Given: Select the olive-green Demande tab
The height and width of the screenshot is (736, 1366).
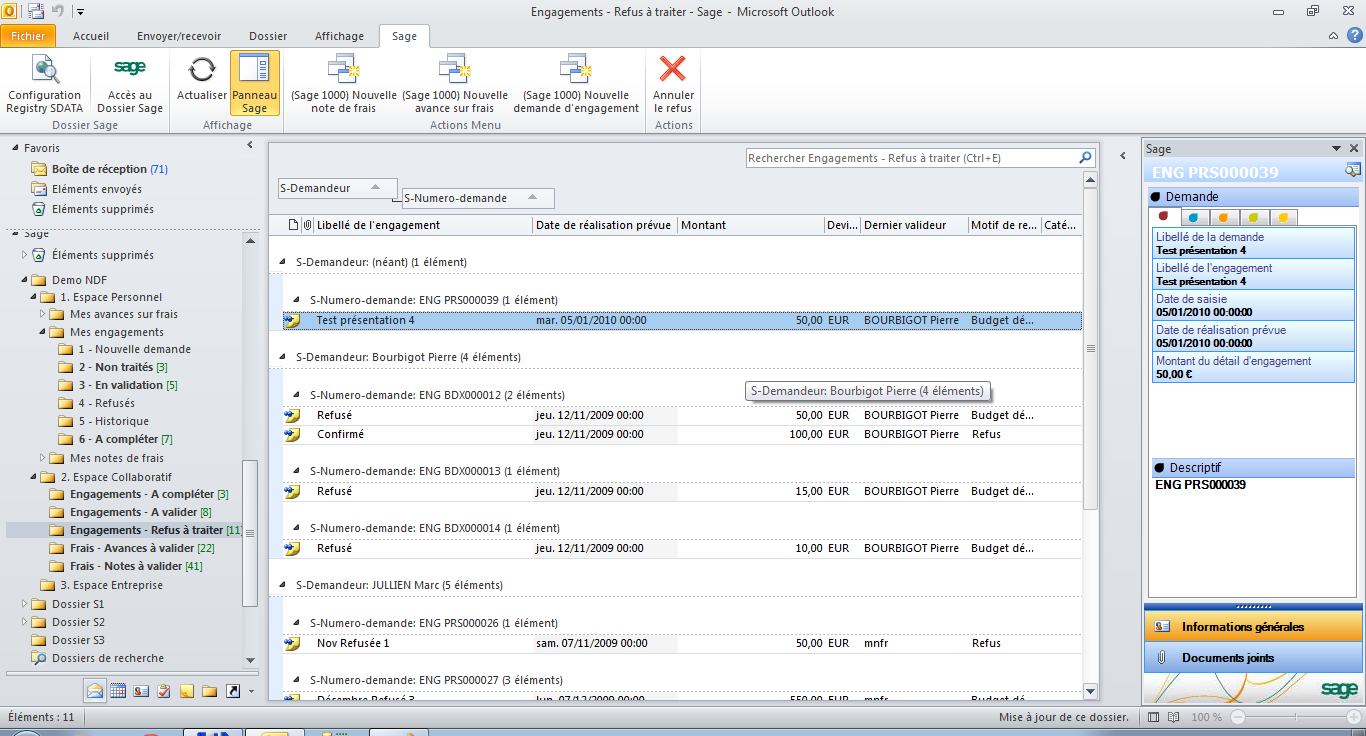Looking at the screenshot, I should 1253,217.
